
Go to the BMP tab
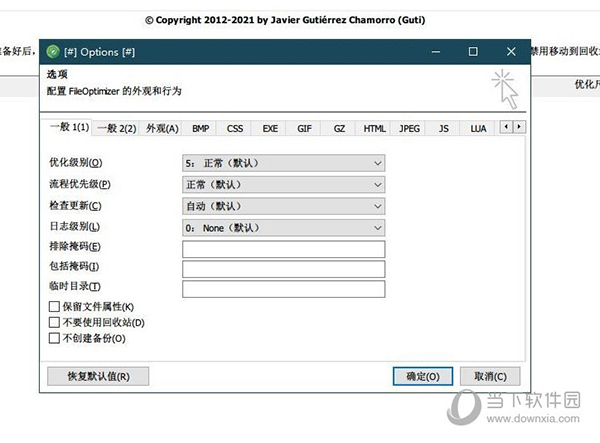pos(201,129)
